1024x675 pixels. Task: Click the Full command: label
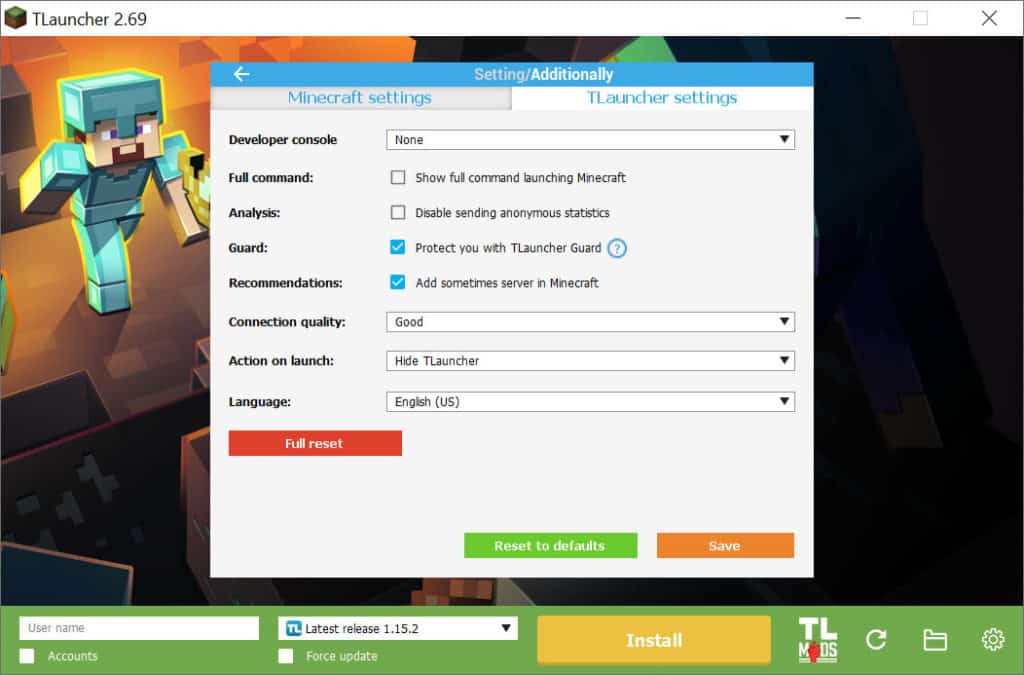click(271, 178)
